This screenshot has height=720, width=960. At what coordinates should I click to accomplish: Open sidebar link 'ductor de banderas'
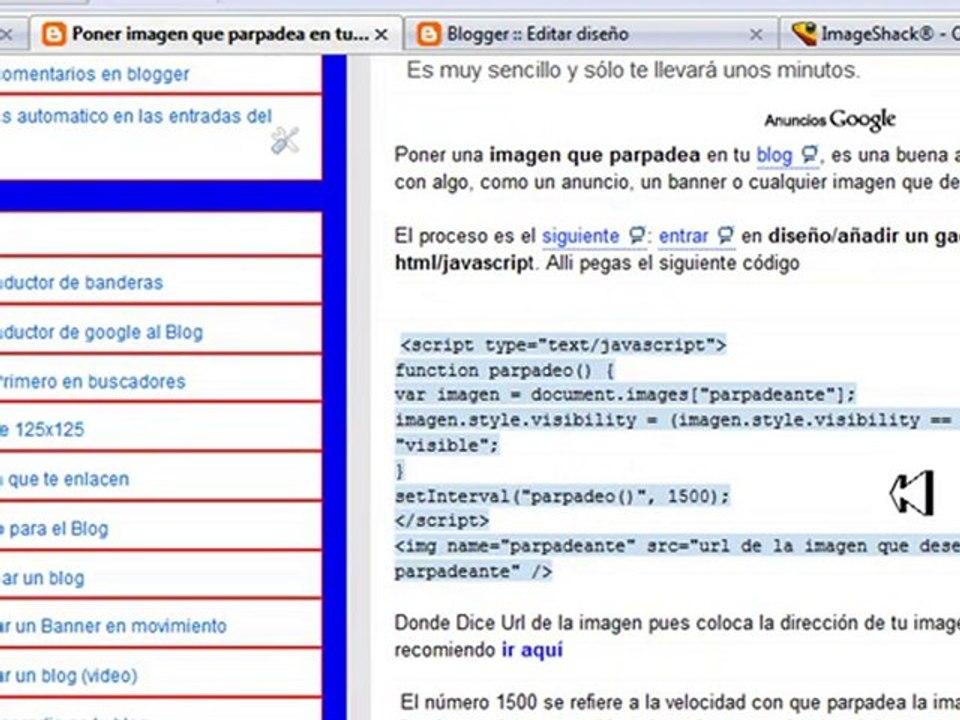[x=81, y=282]
